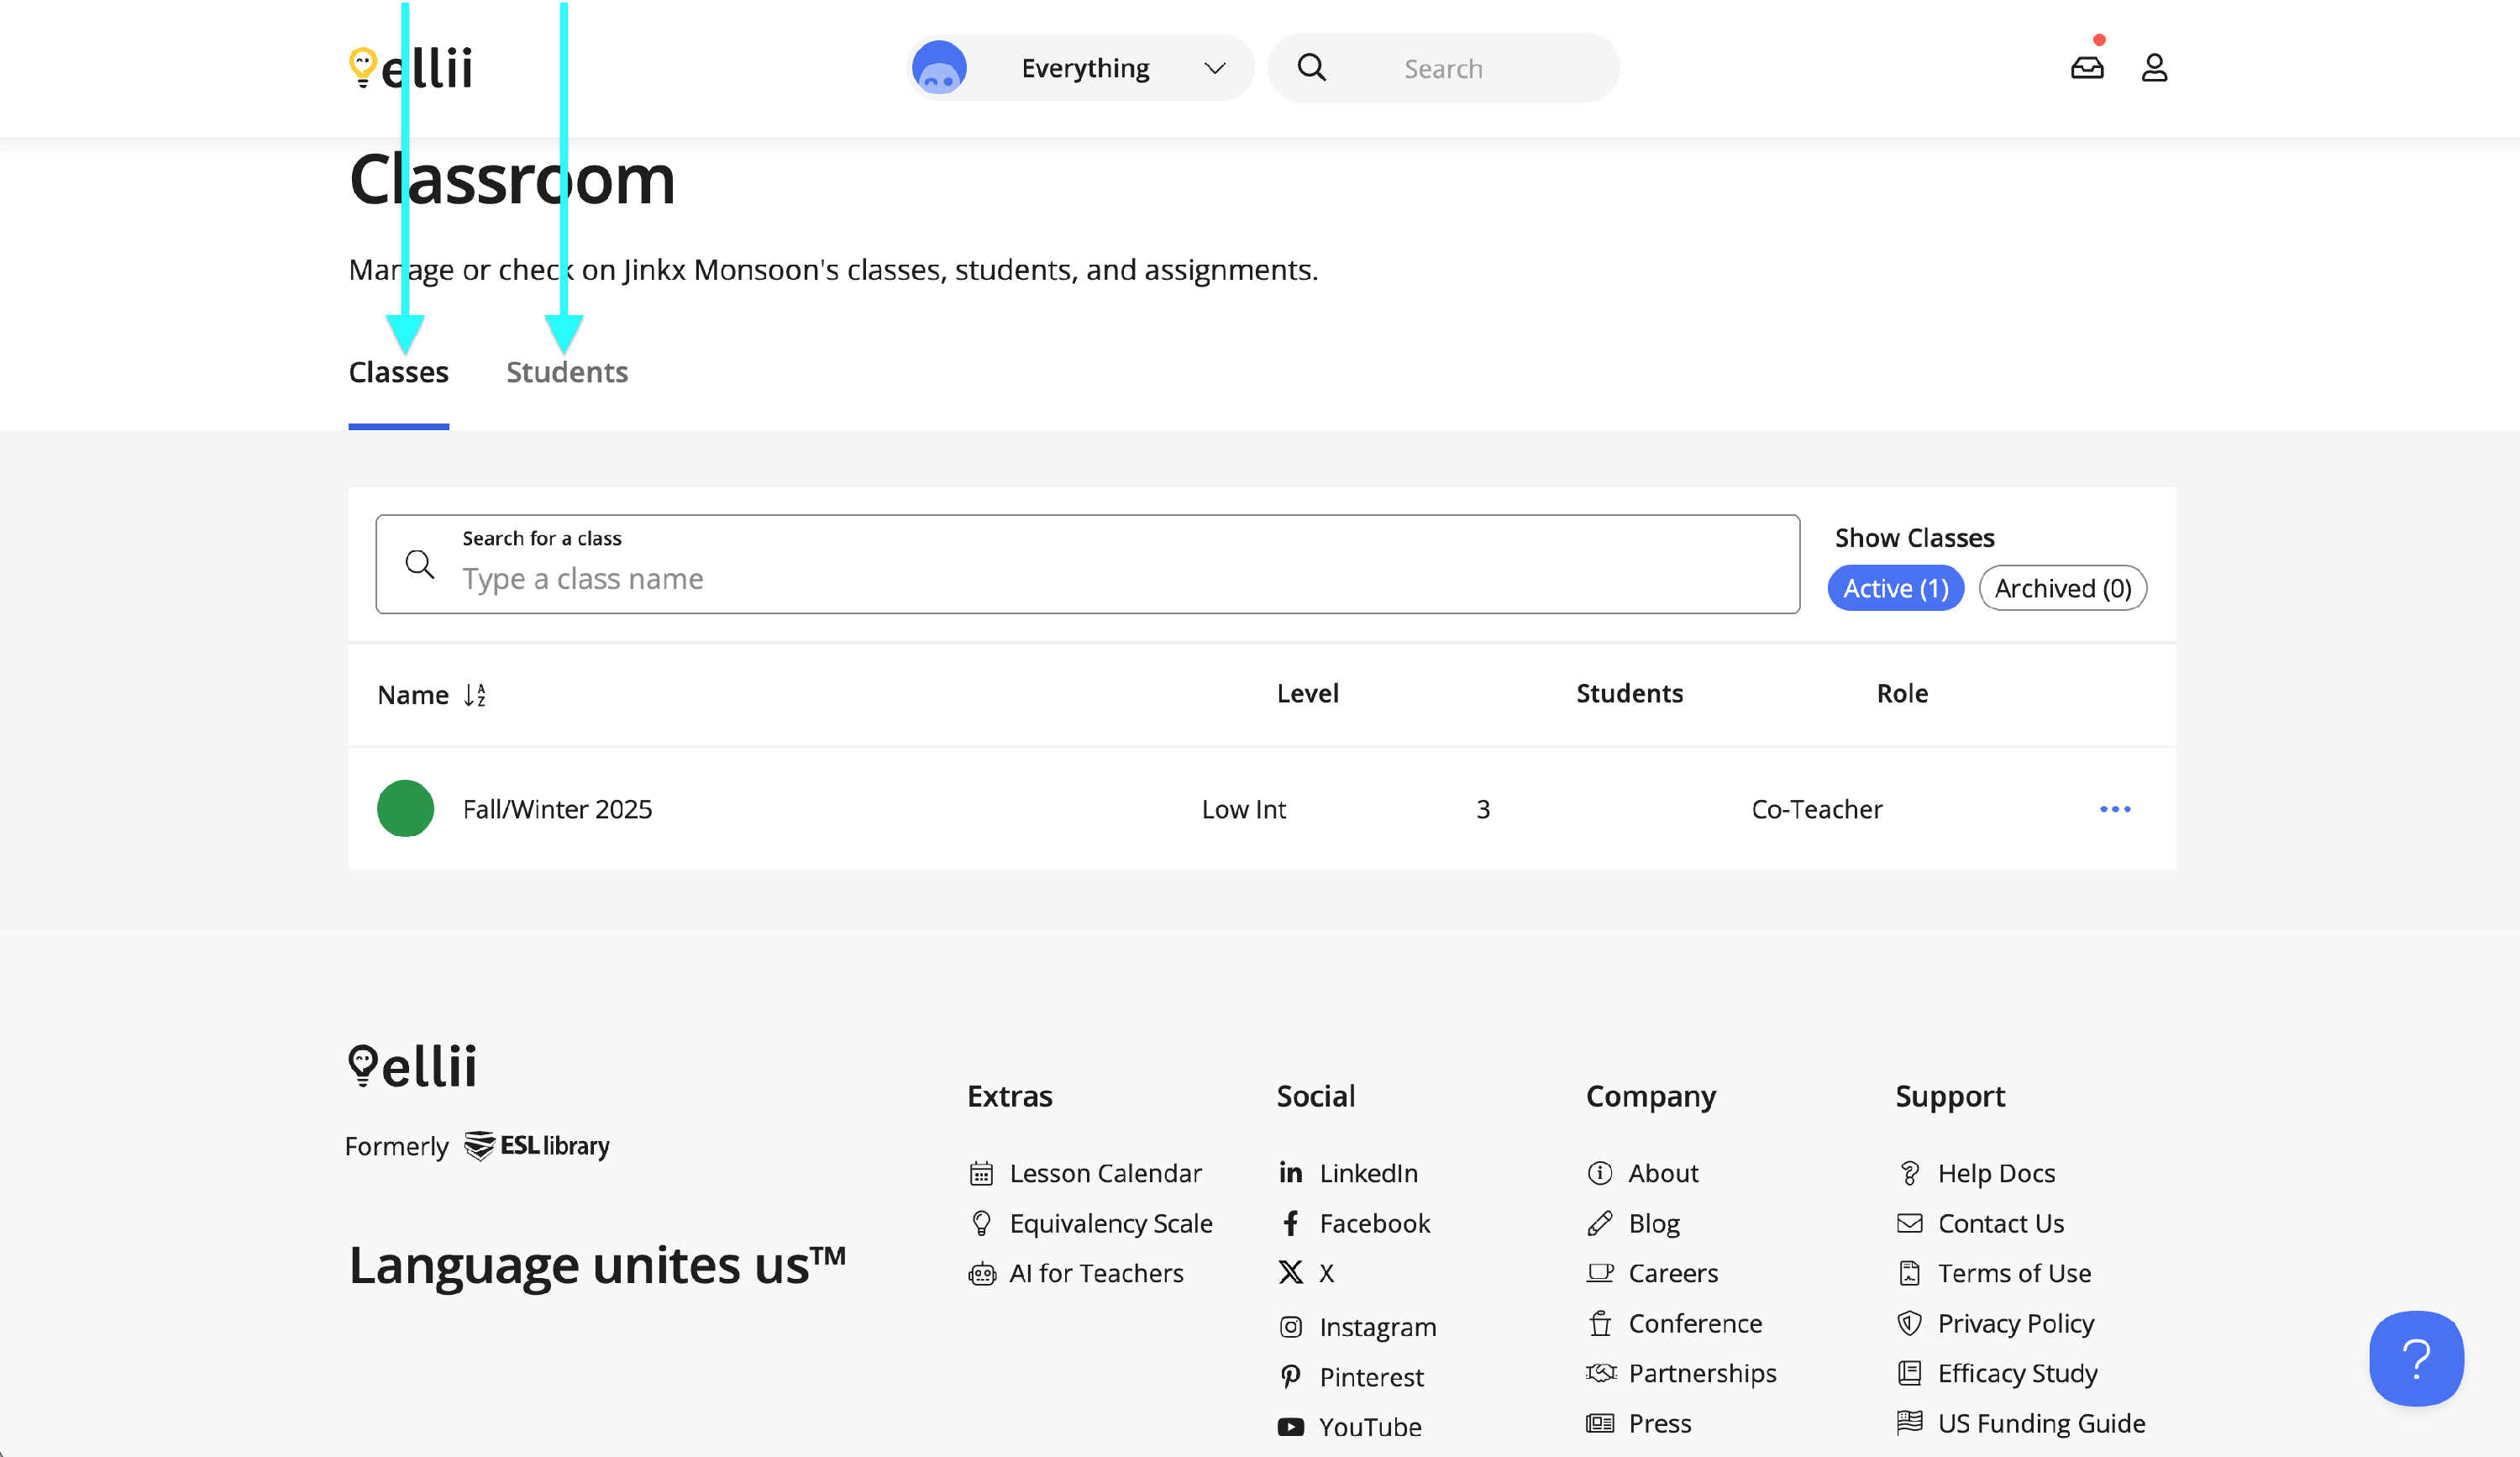The width and height of the screenshot is (2520, 1457).
Task: Click the YouTube social icon link
Action: tap(1290, 1427)
